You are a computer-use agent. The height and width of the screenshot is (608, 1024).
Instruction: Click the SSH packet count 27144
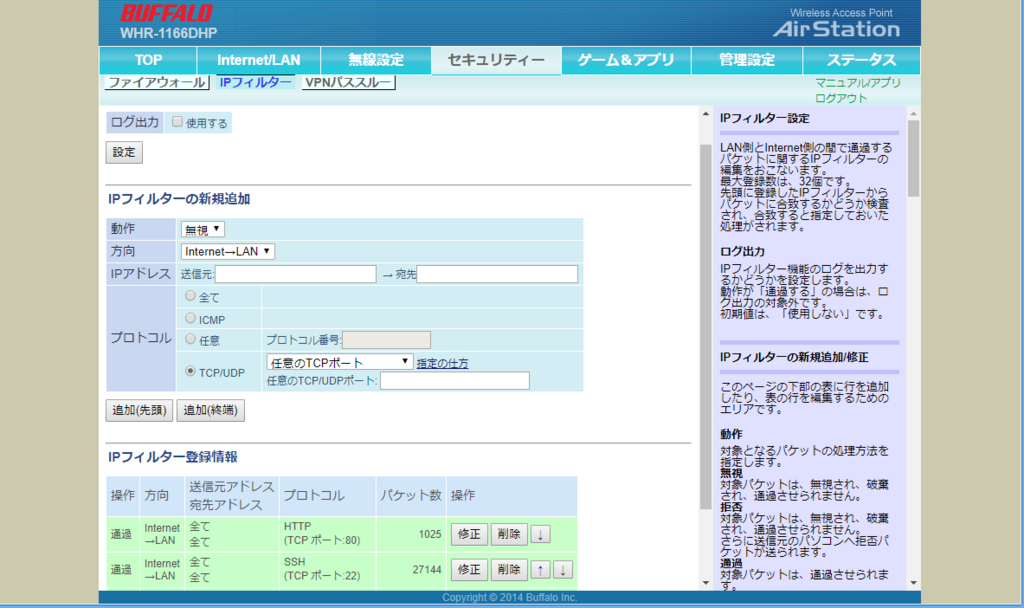click(427, 569)
